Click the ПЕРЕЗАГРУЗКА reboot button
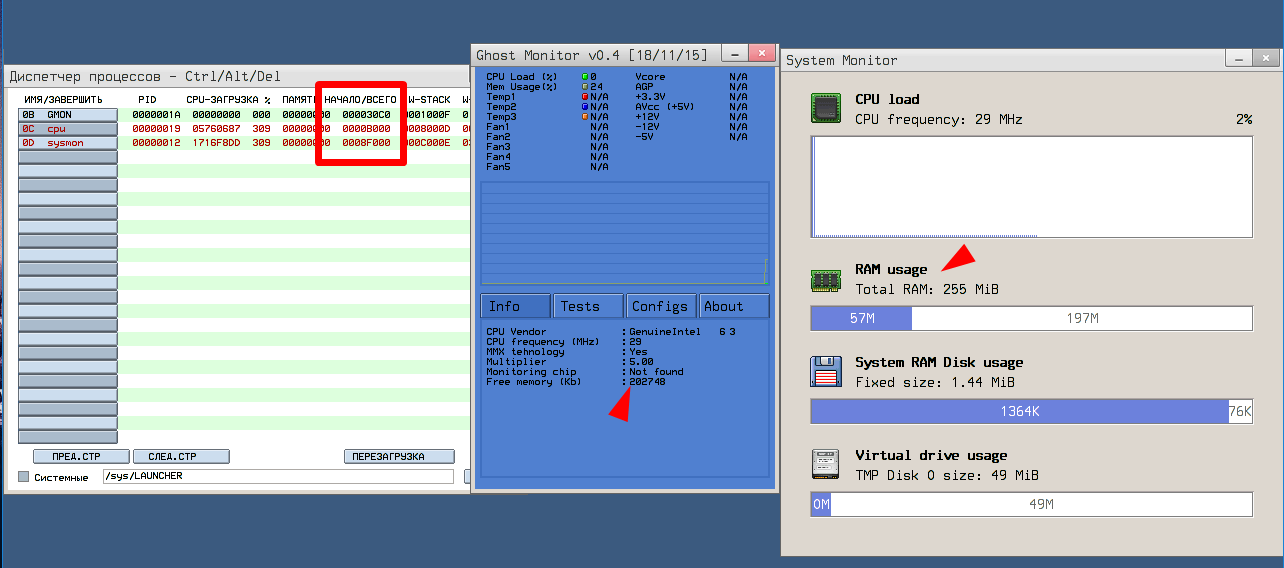 (399, 456)
